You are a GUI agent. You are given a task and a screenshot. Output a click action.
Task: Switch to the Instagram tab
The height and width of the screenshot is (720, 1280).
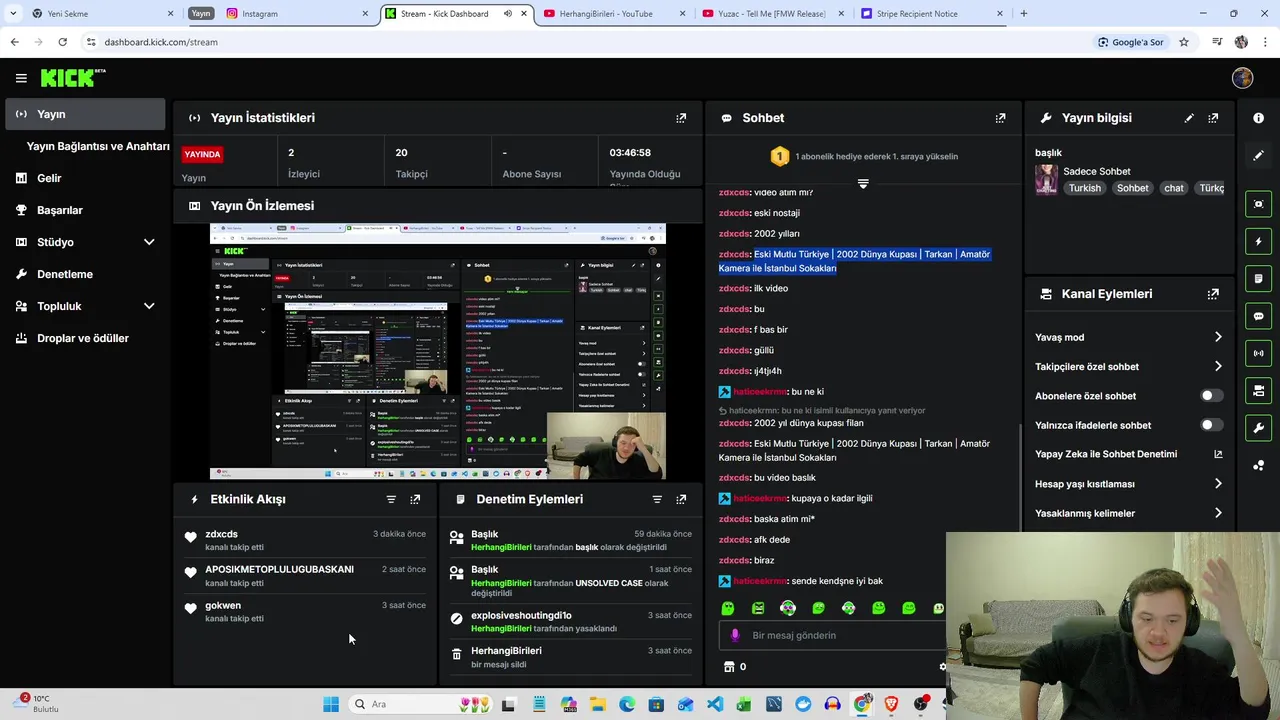pos(295,14)
